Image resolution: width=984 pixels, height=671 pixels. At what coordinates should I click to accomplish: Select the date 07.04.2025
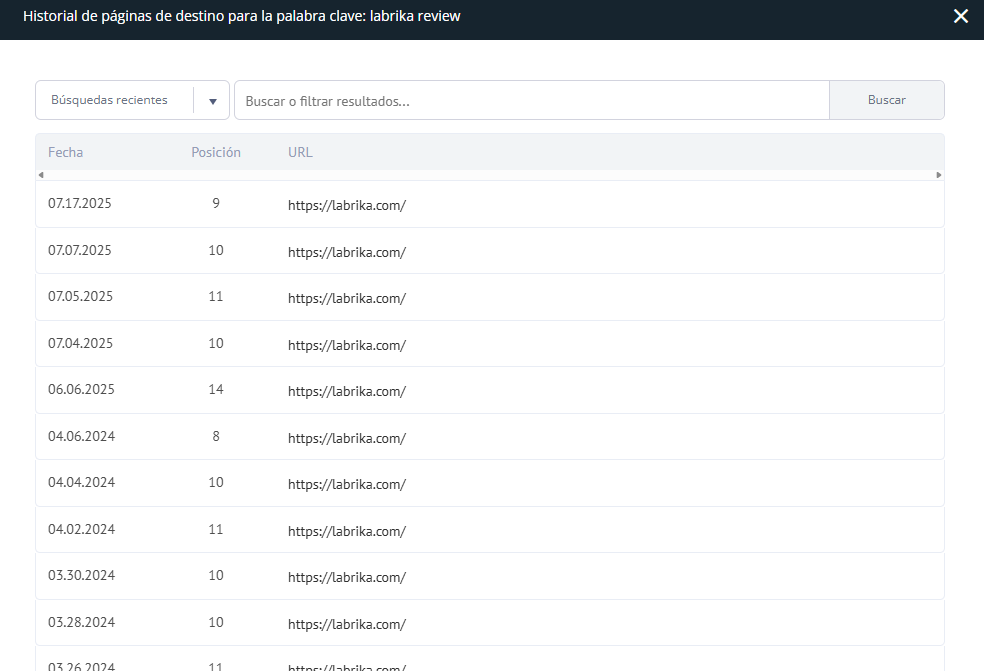[x=80, y=343]
